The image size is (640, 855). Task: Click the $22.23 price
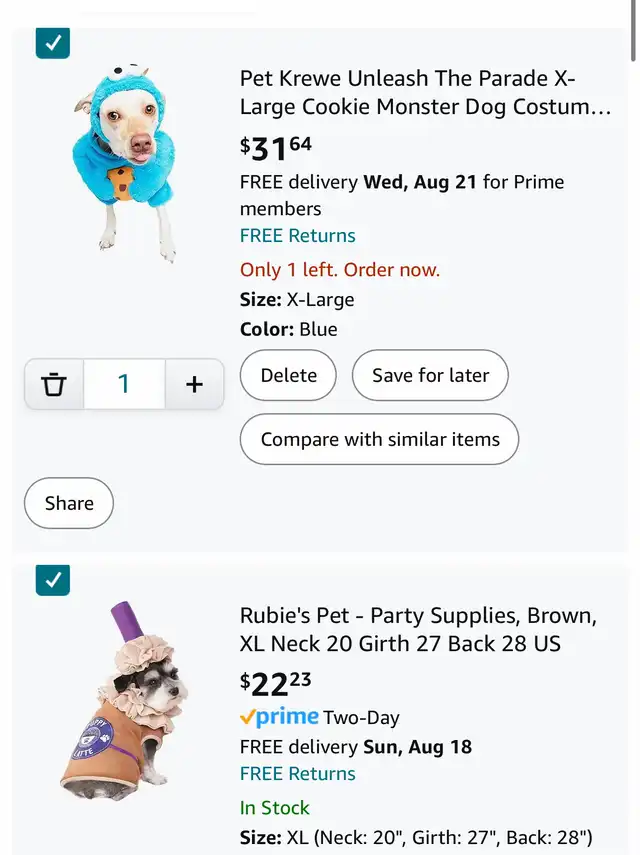point(276,684)
